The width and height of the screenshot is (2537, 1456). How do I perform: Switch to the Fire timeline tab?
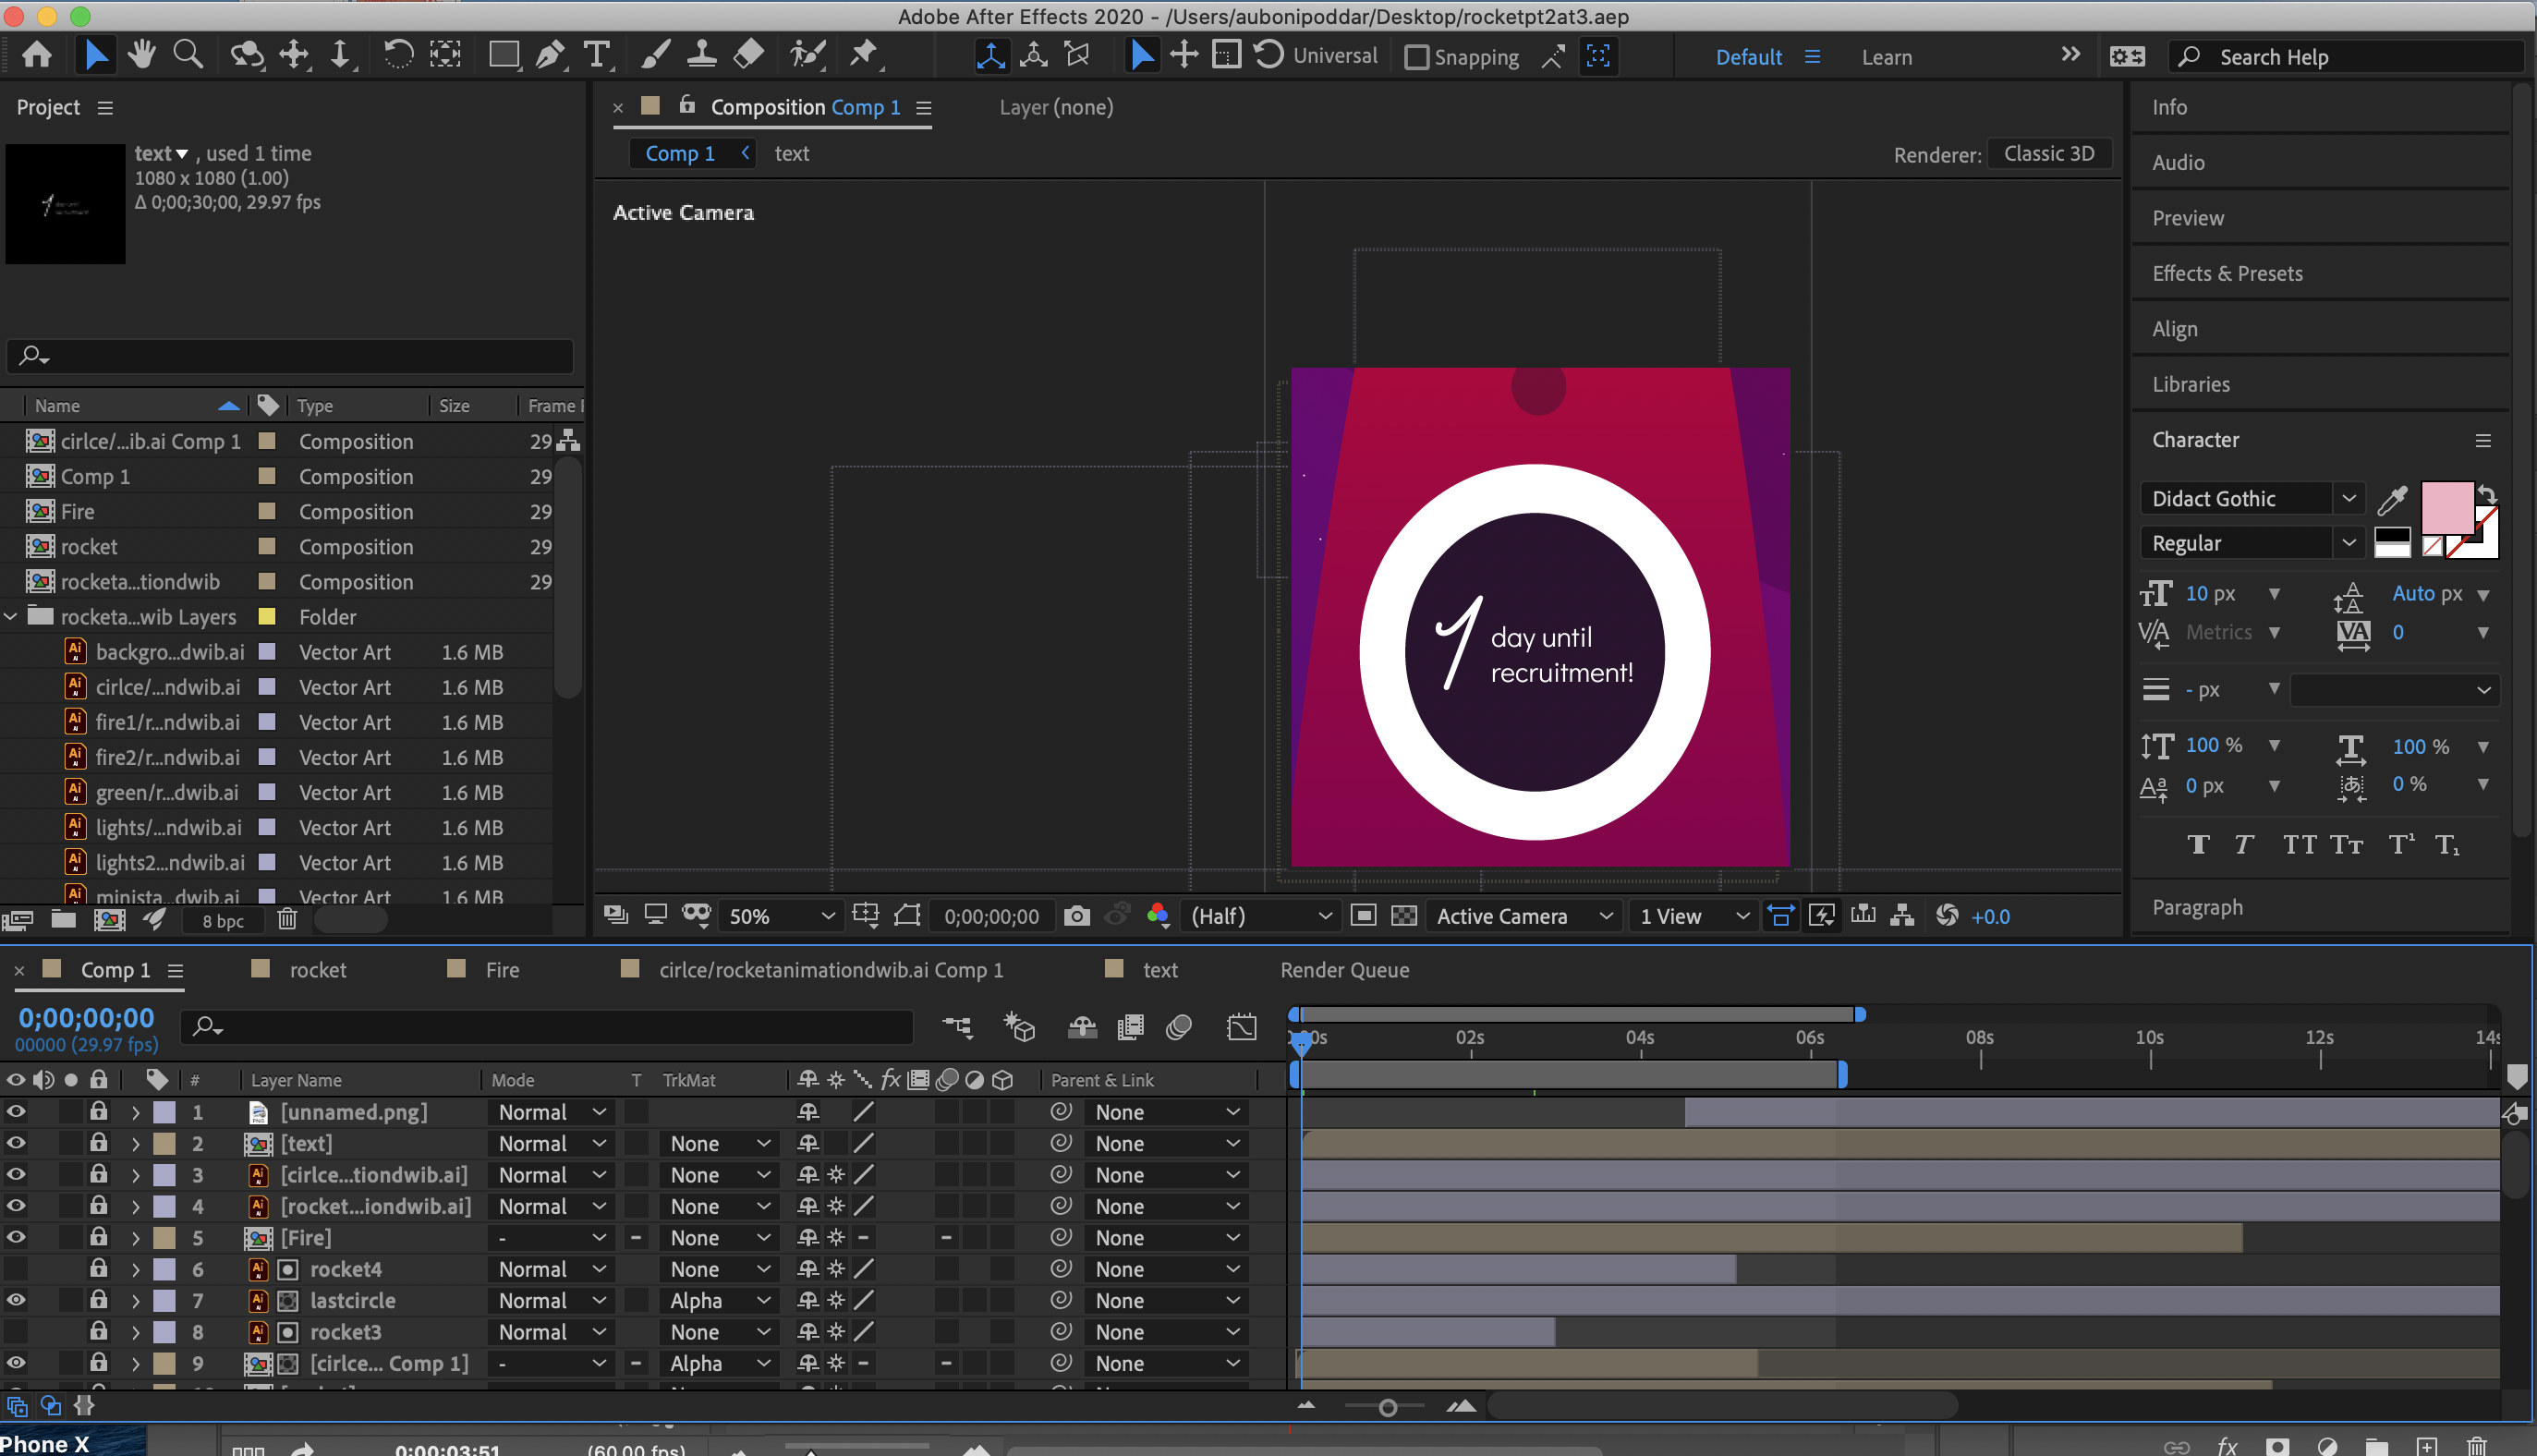point(502,970)
